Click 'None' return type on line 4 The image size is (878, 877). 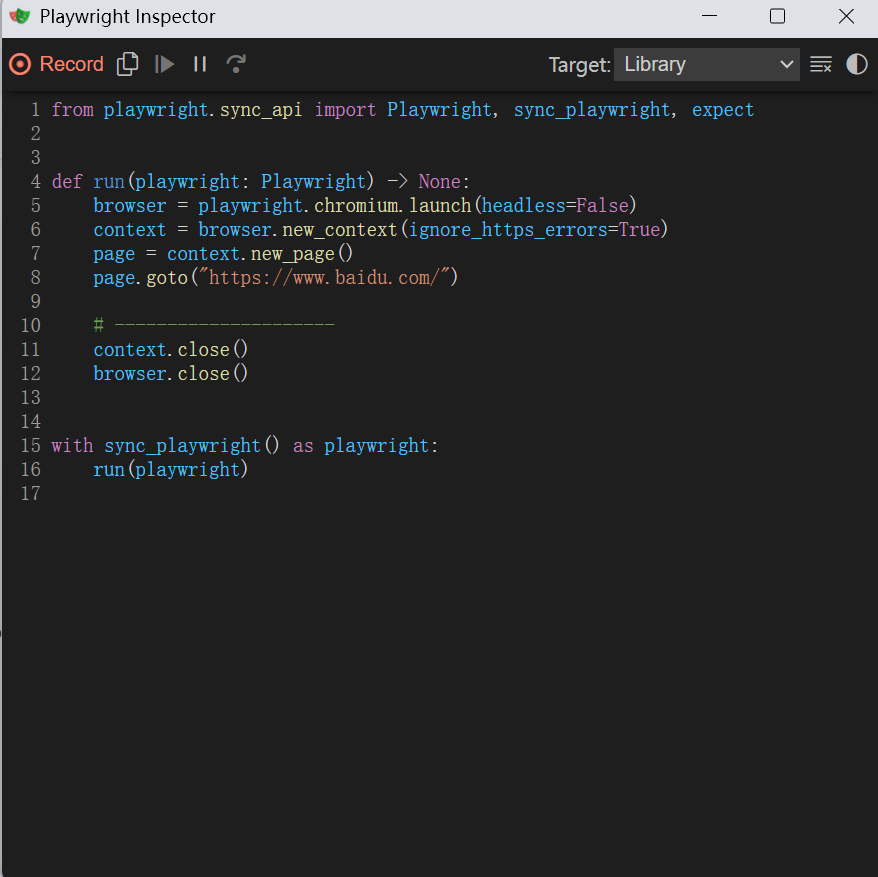coord(440,181)
